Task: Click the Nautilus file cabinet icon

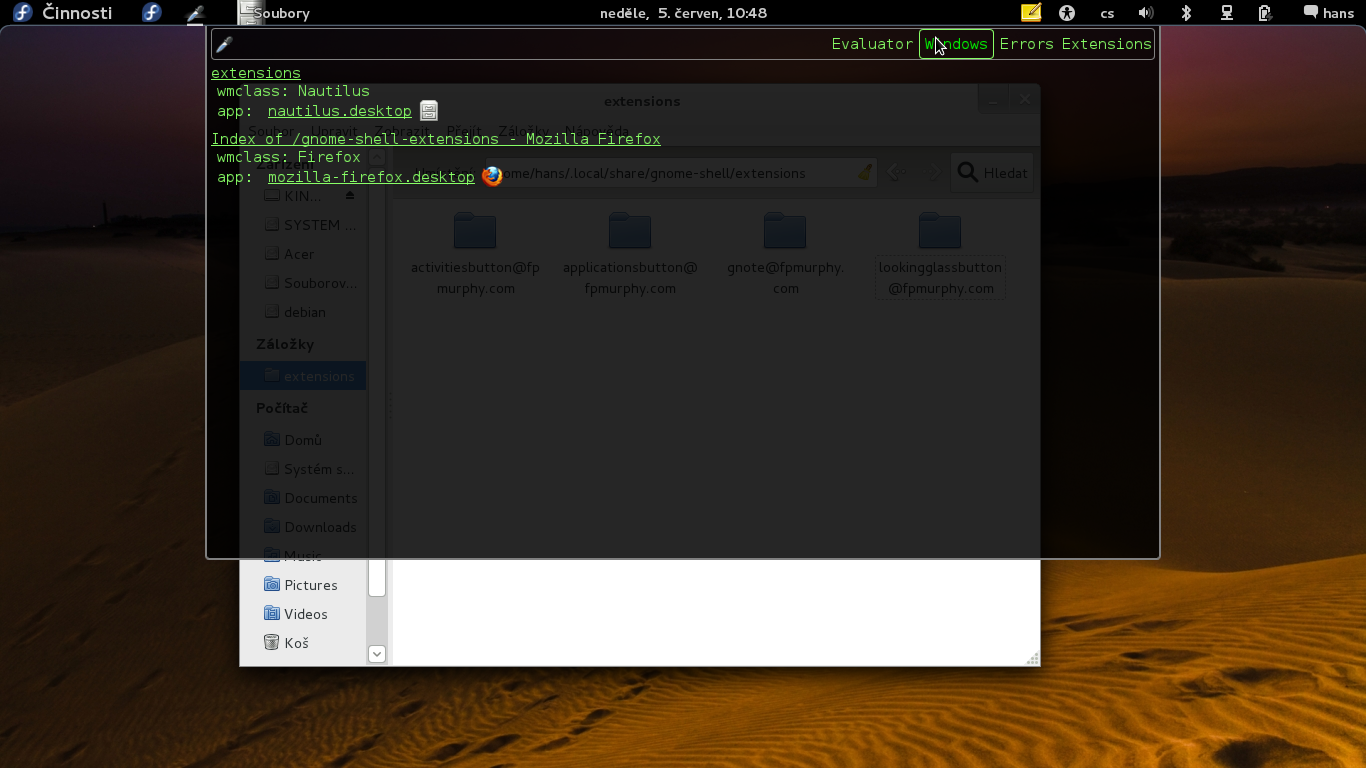Action: 429,111
